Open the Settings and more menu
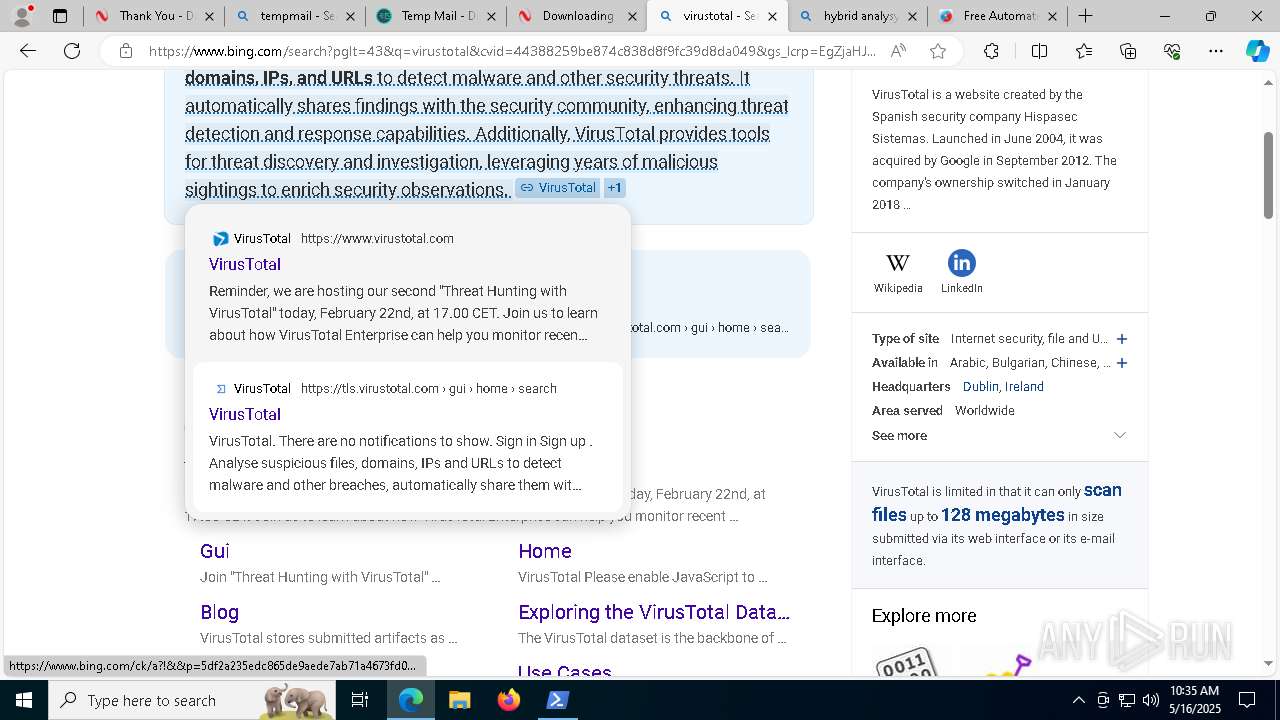Viewport: 1280px width, 720px height. 1215,51
